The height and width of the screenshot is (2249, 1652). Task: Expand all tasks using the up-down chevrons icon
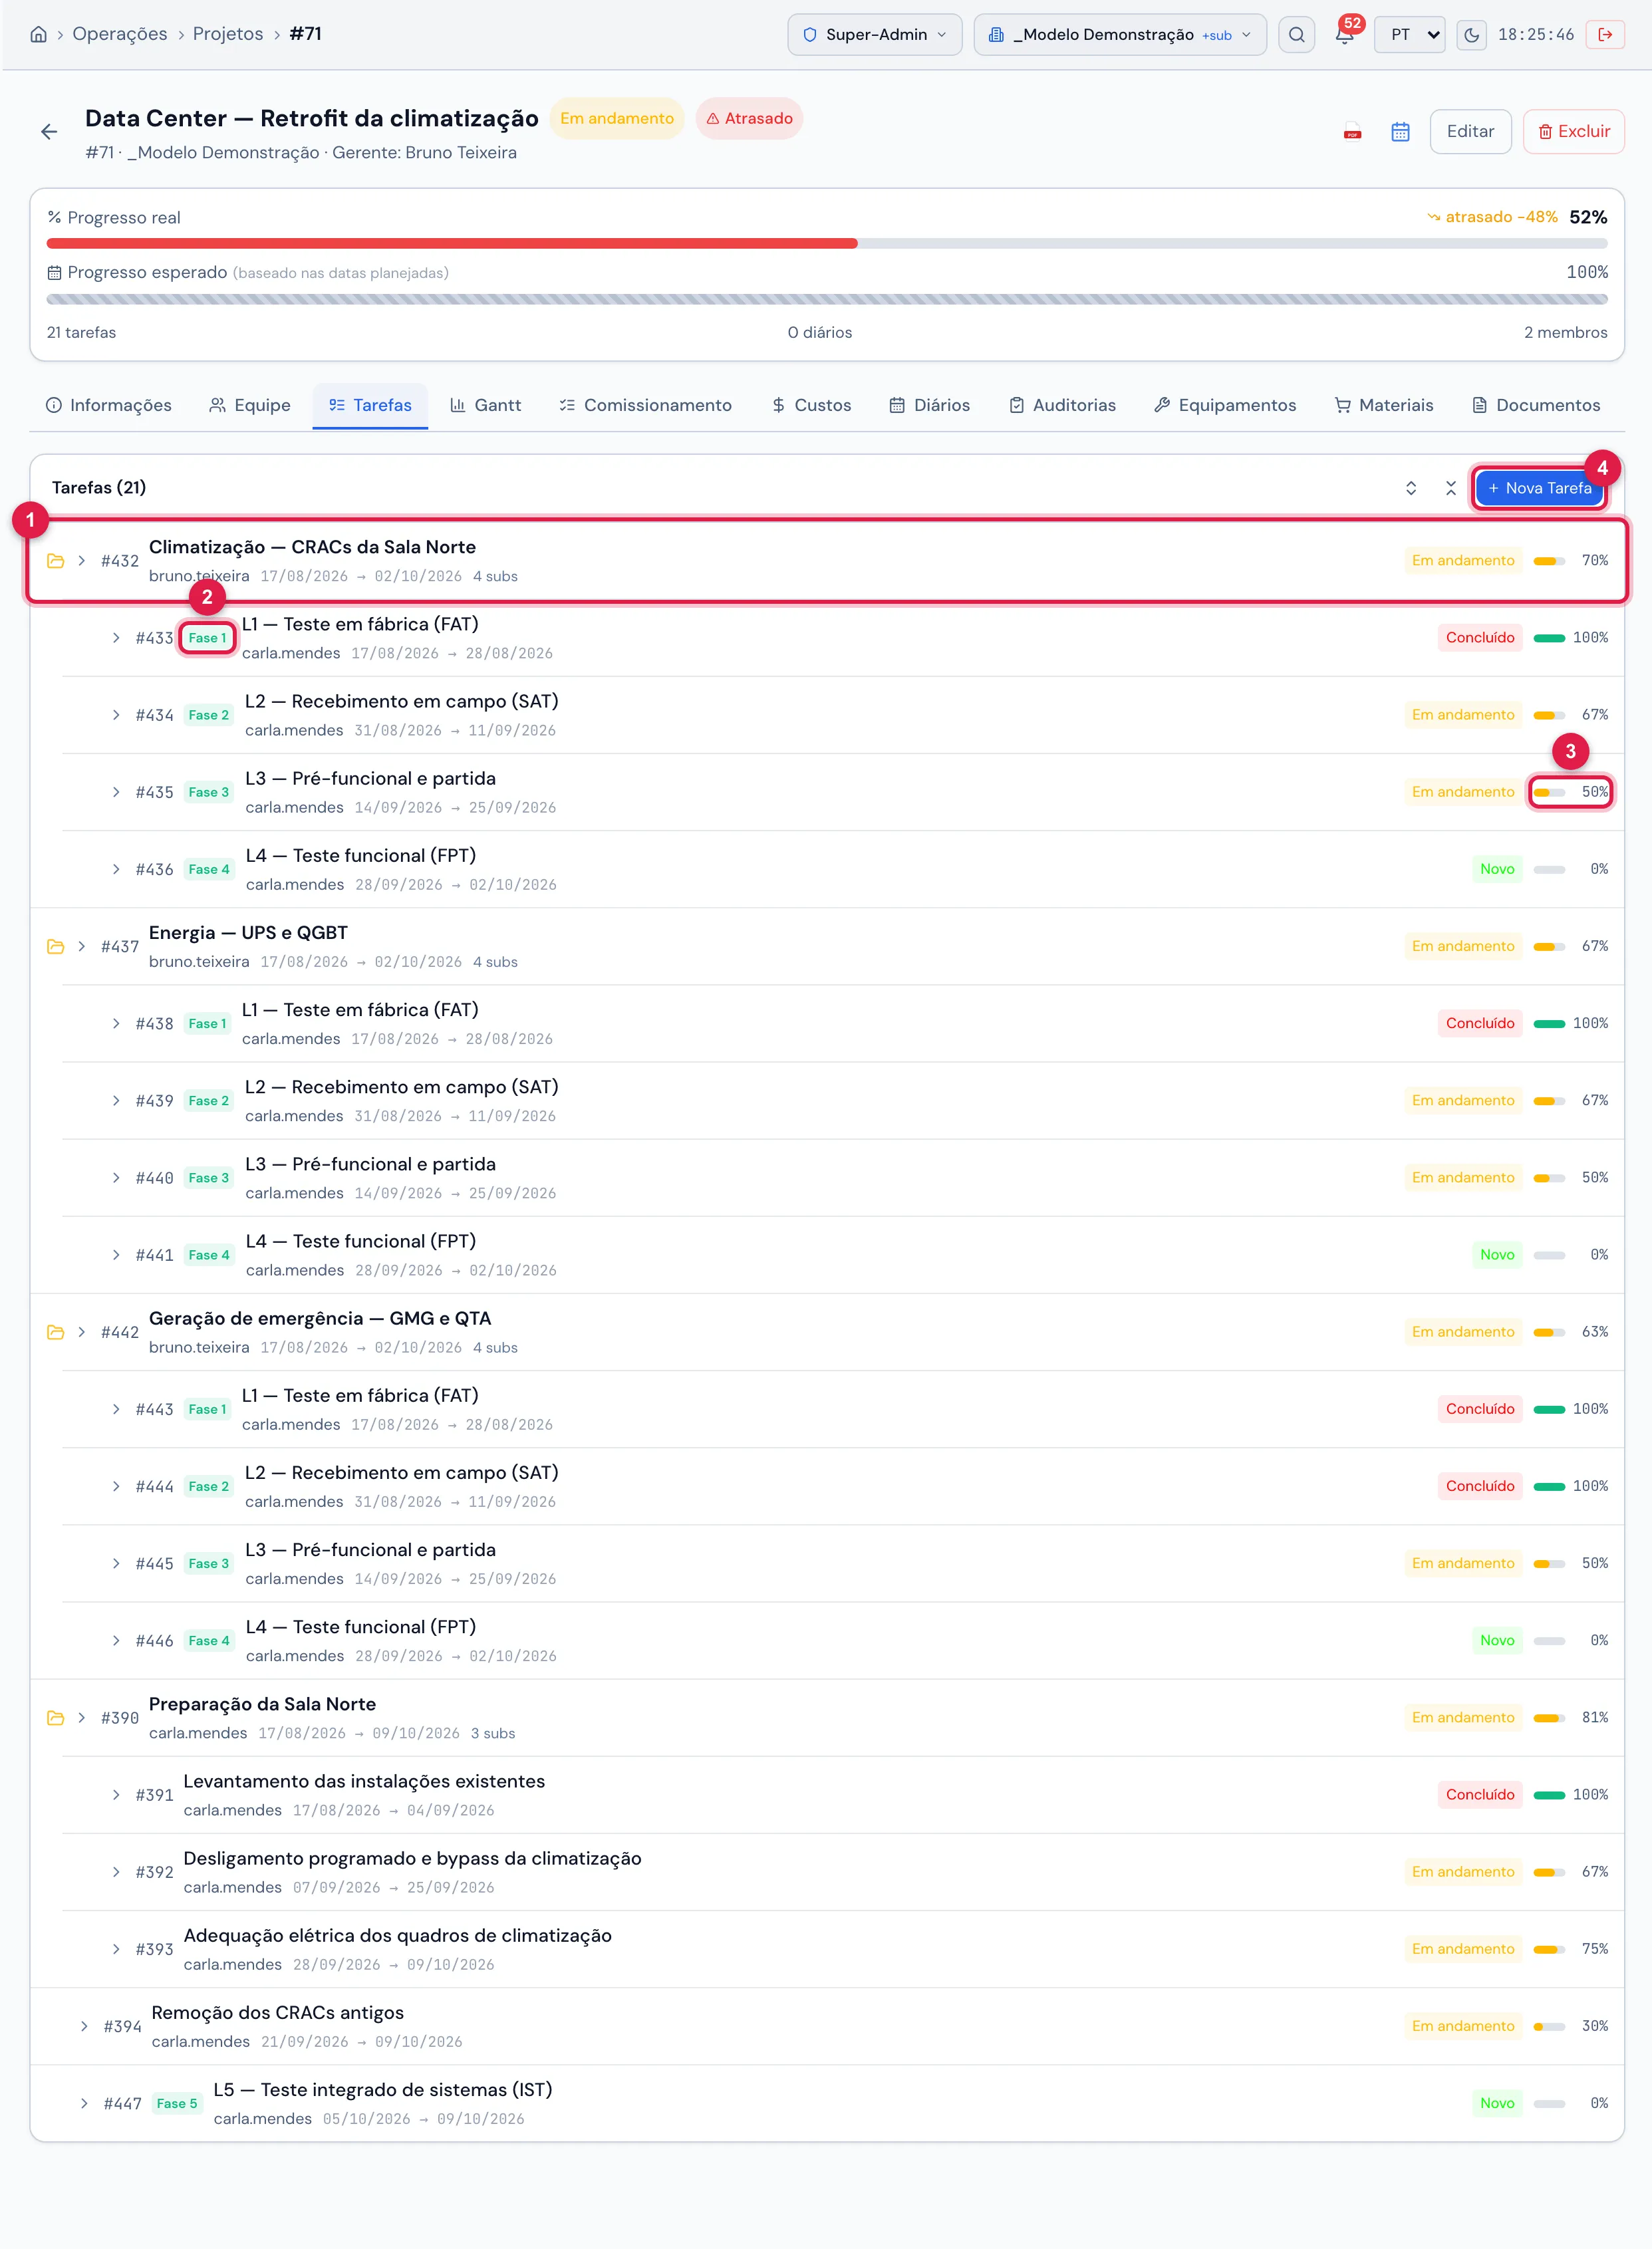point(1411,488)
